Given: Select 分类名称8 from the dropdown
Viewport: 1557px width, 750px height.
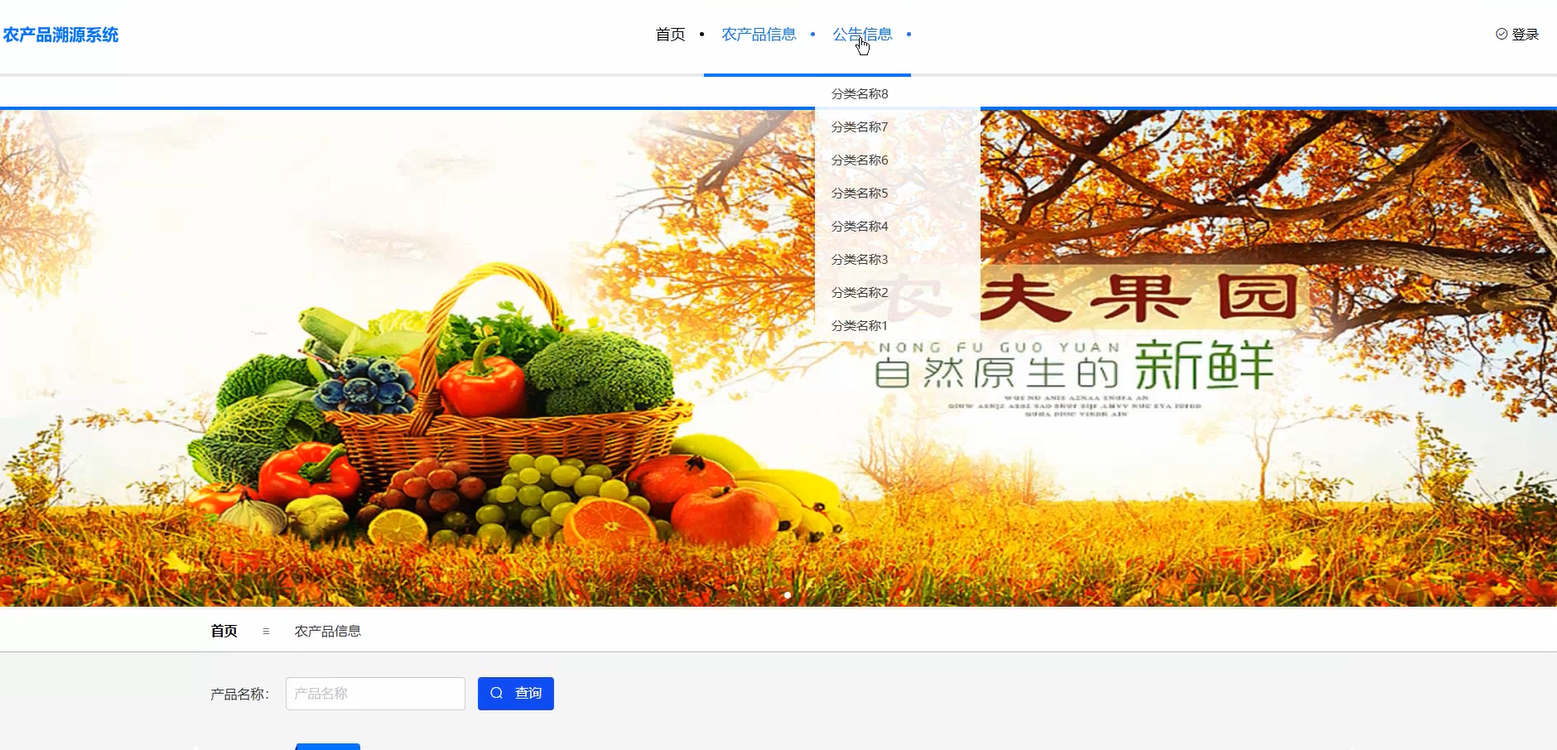Looking at the screenshot, I should click(x=859, y=93).
